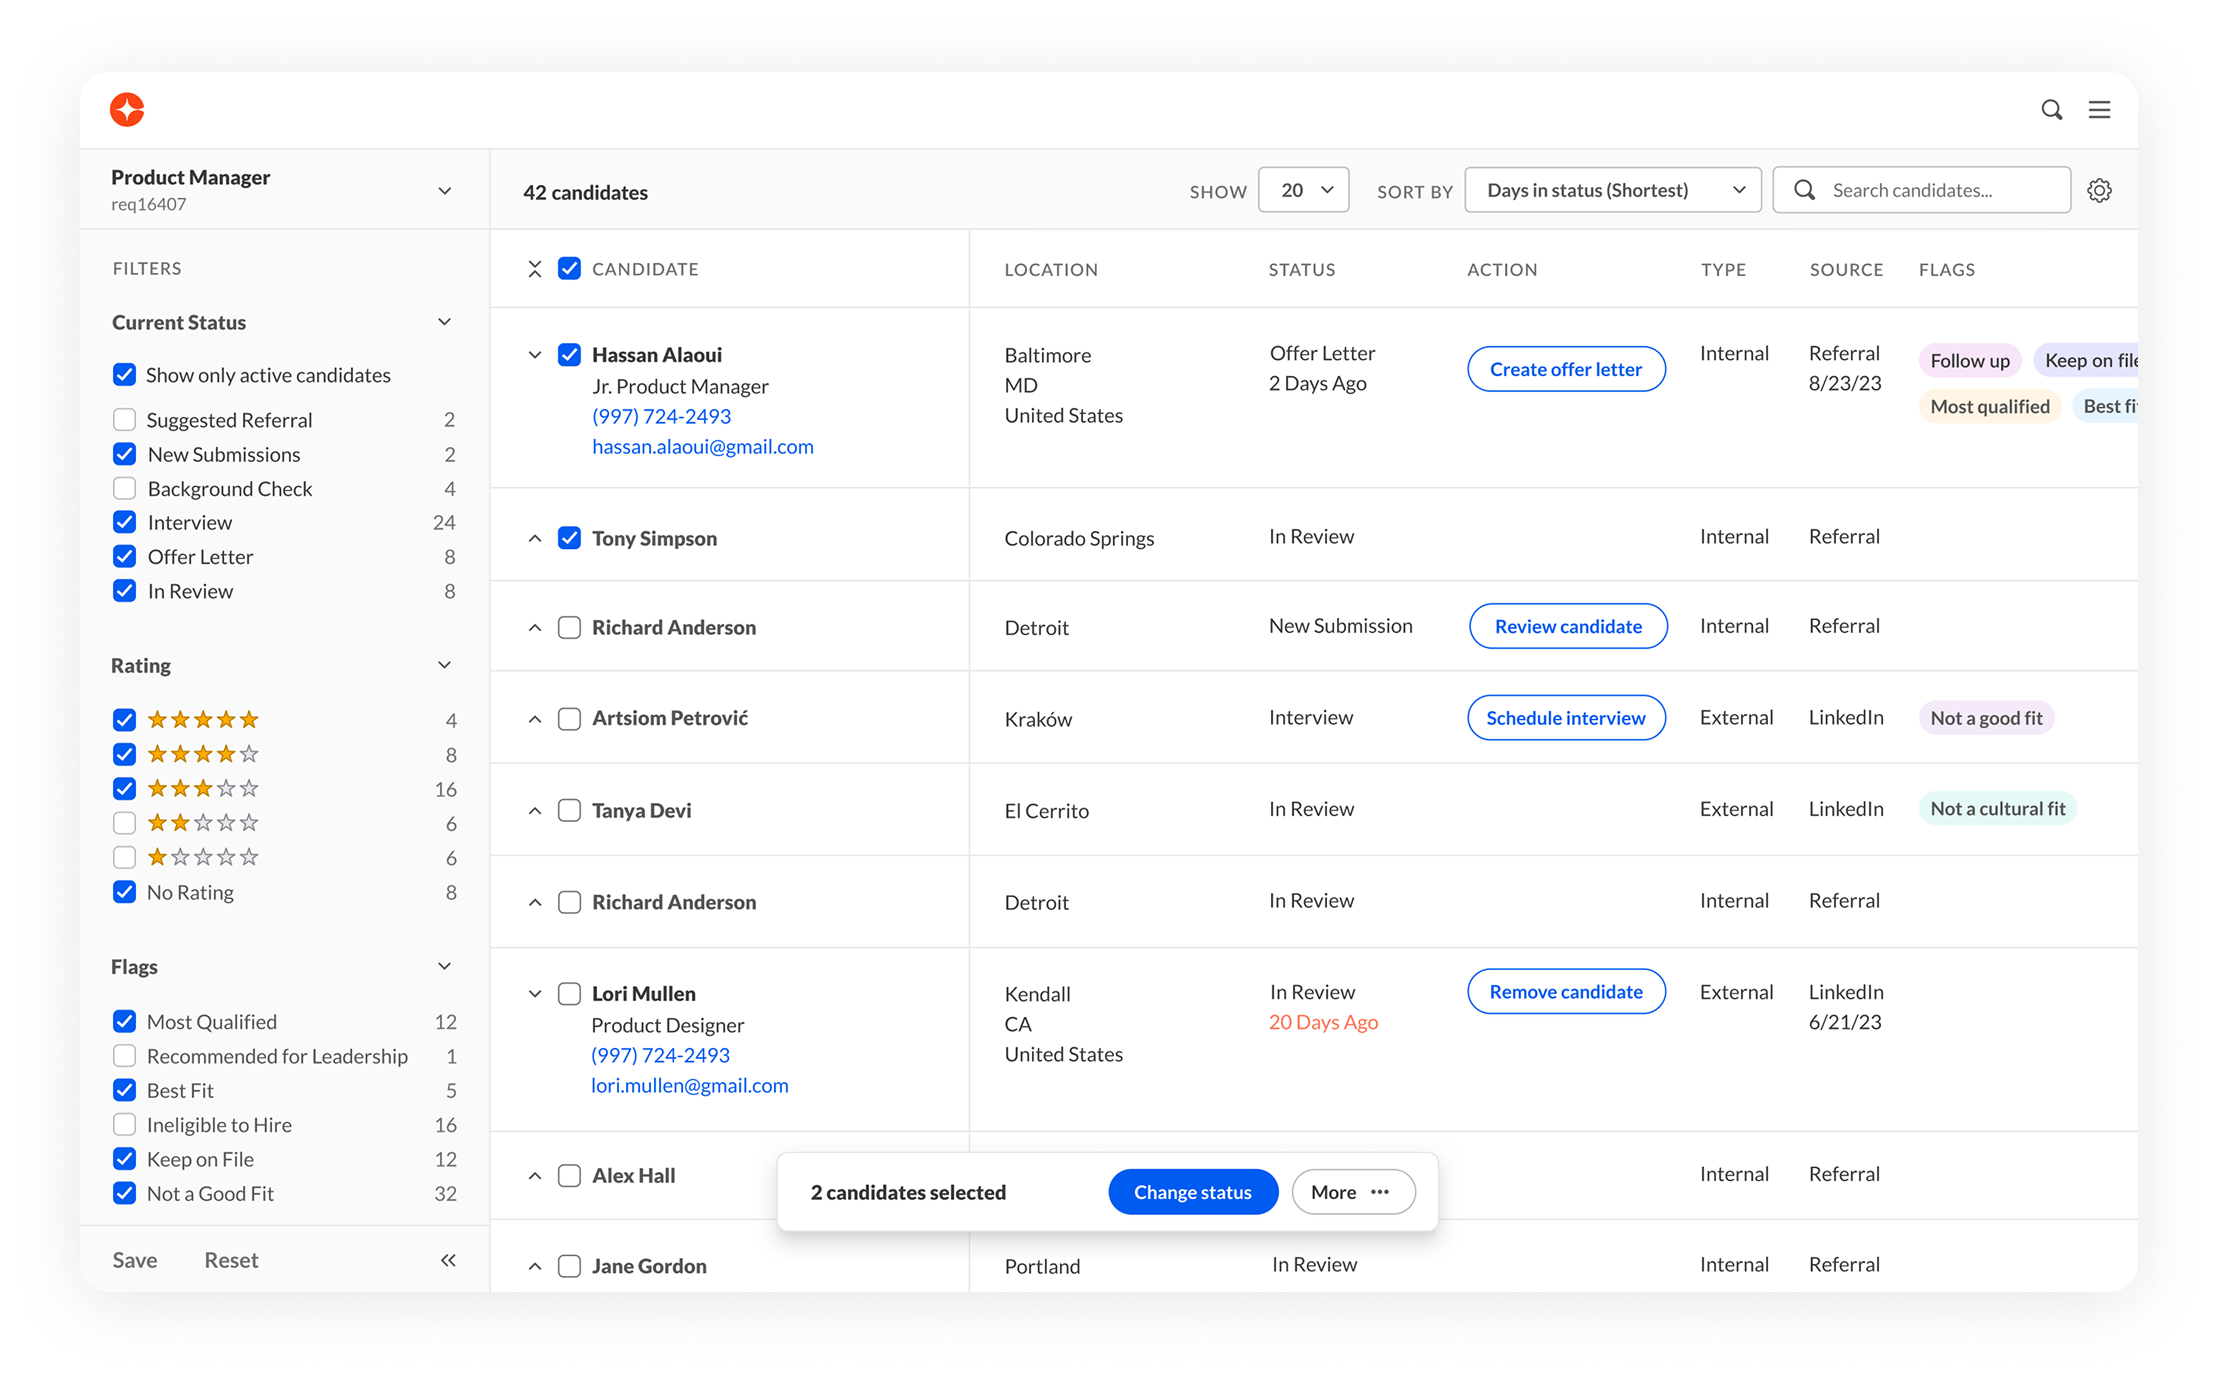Uncheck Show only active candidates

tap(125, 375)
